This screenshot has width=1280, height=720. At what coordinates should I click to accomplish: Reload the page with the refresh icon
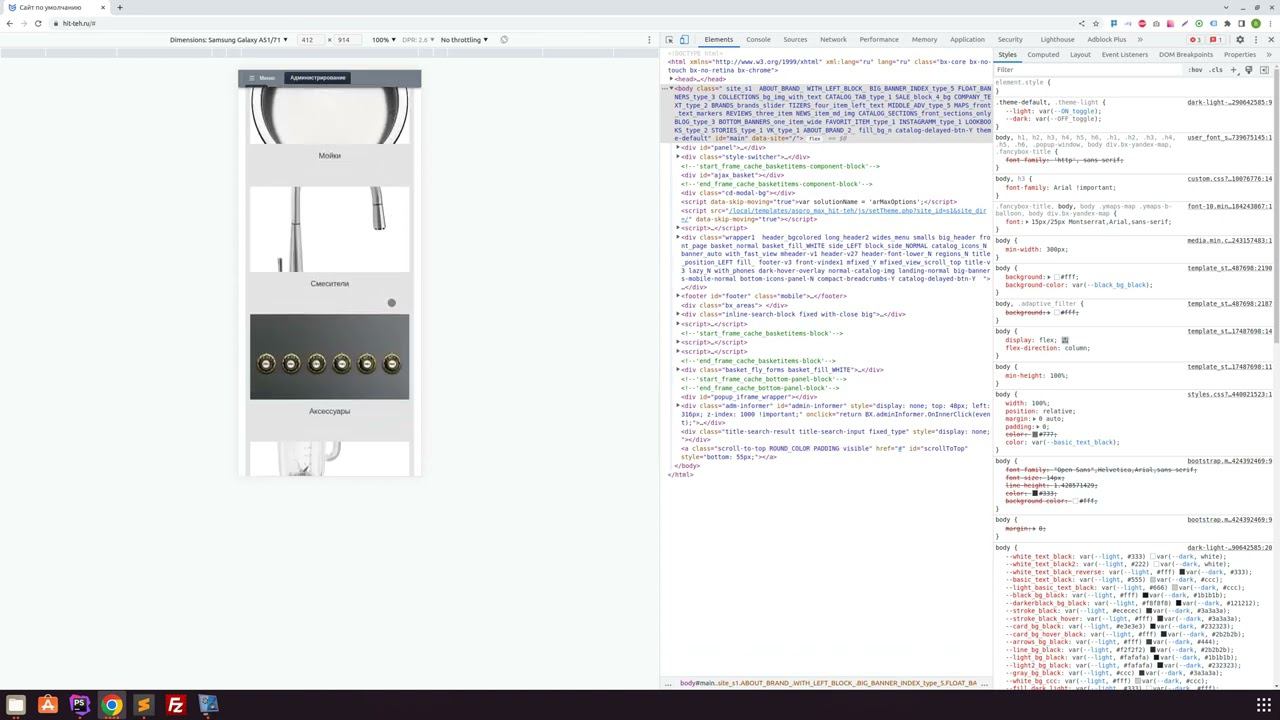(x=38, y=23)
